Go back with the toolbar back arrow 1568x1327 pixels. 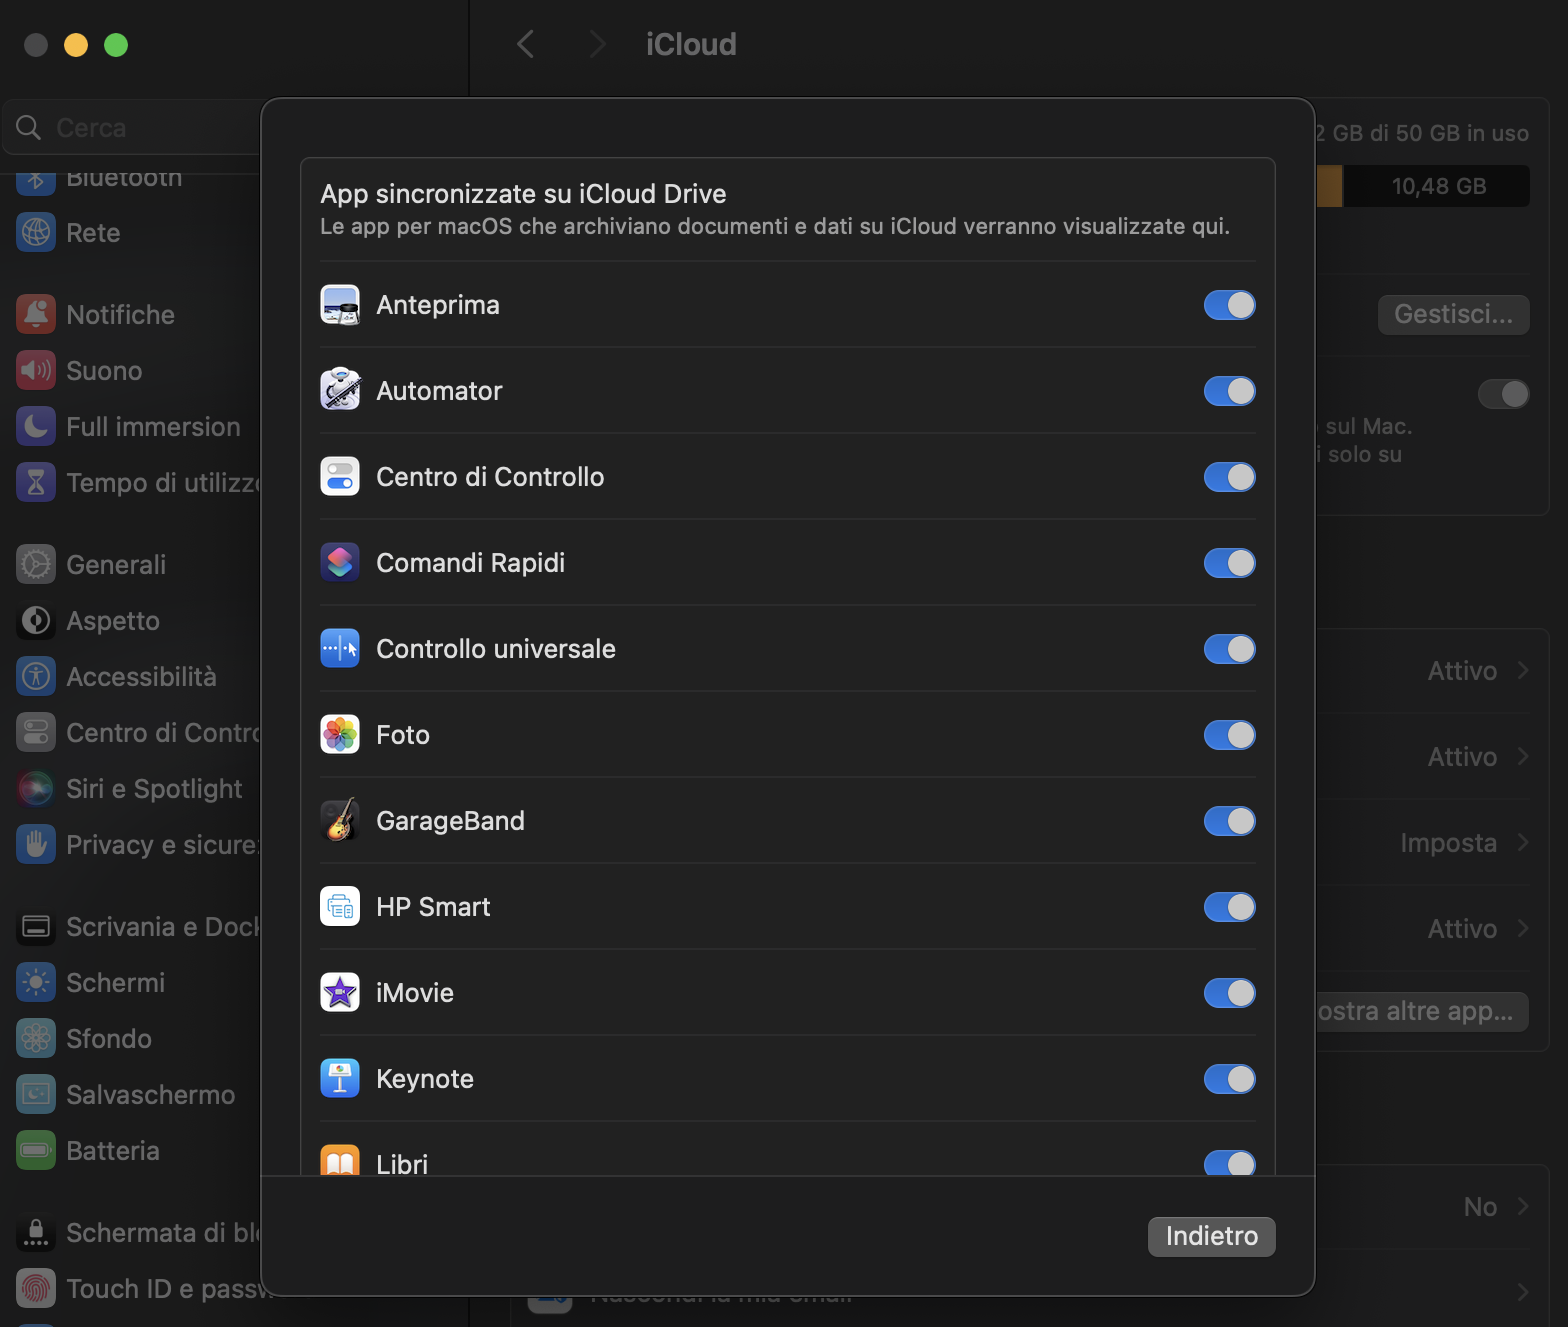pyautogui.click(x=526, y=44)
